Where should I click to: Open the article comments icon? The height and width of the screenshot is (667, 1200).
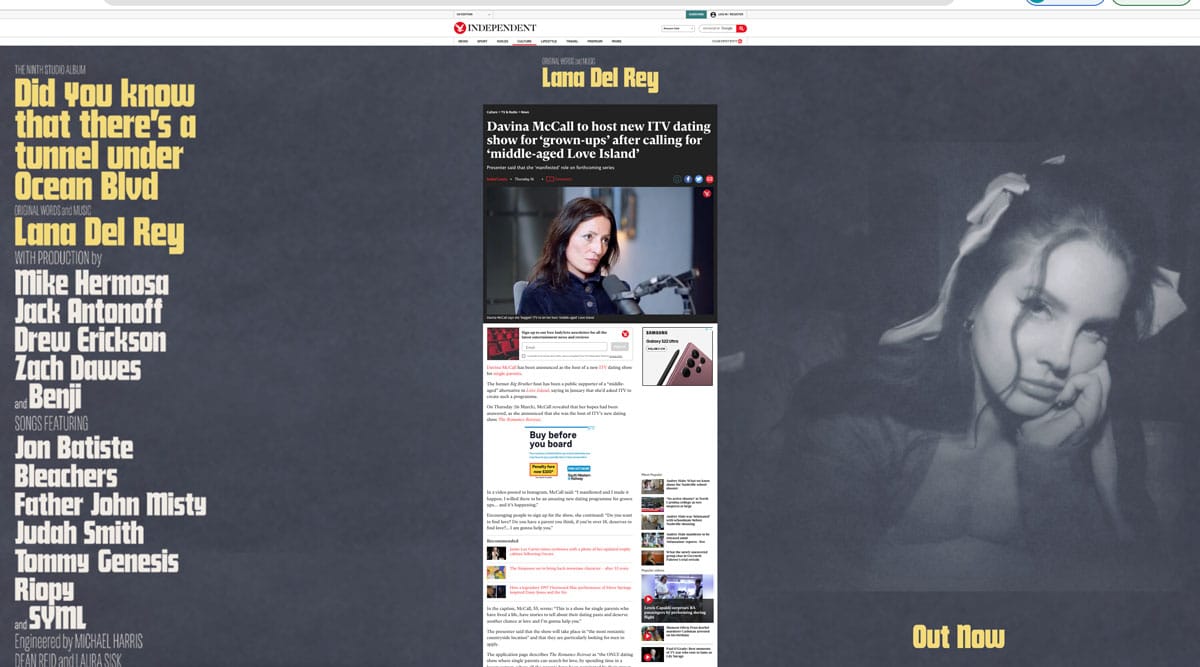[550, 179]
